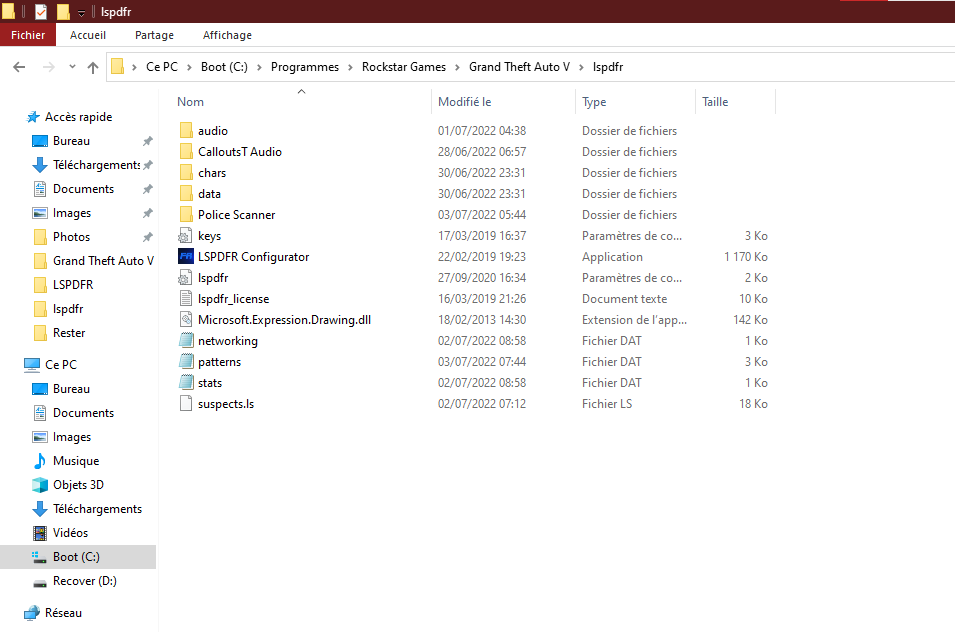Click the forward navigation arrow

(x=49, y=67)
